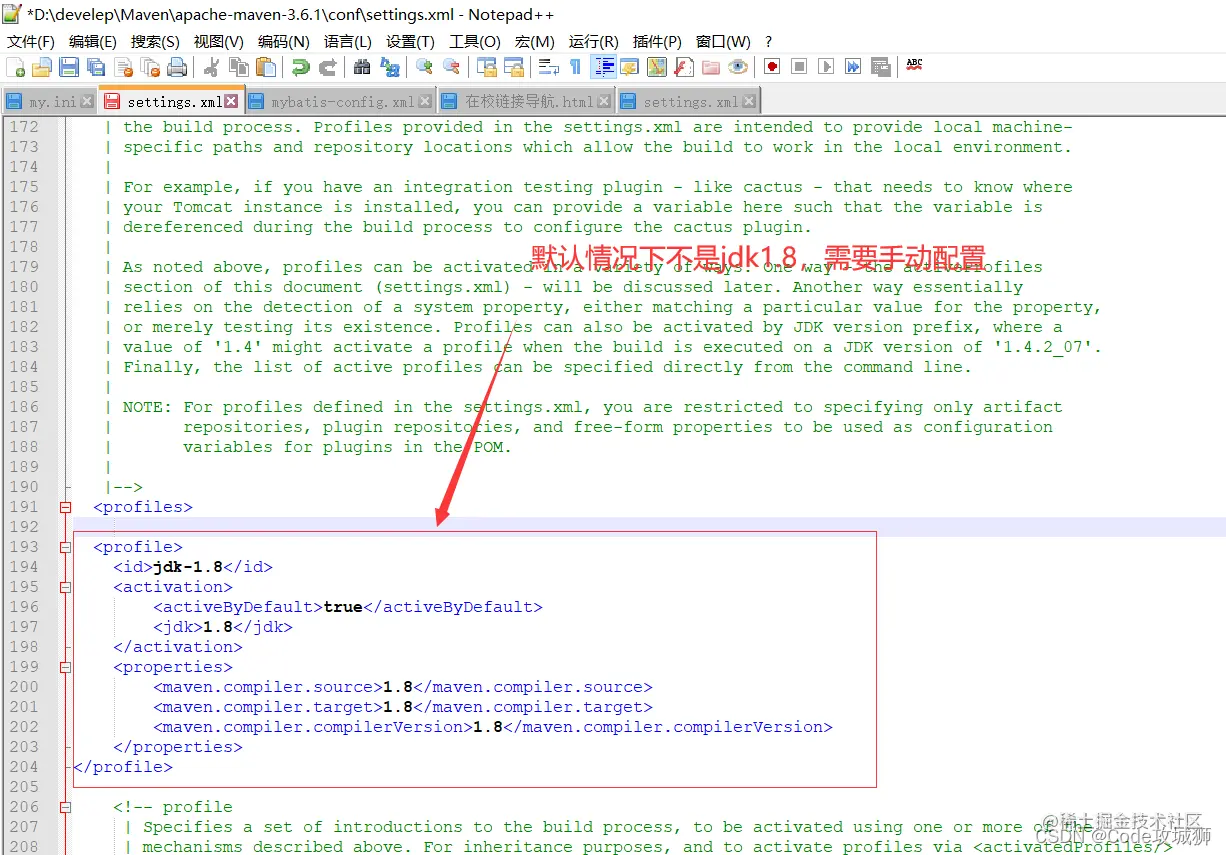1226x855 pixels.
Task: Toggle word wrap toolbar icon
Action: [x=548, y=67]
